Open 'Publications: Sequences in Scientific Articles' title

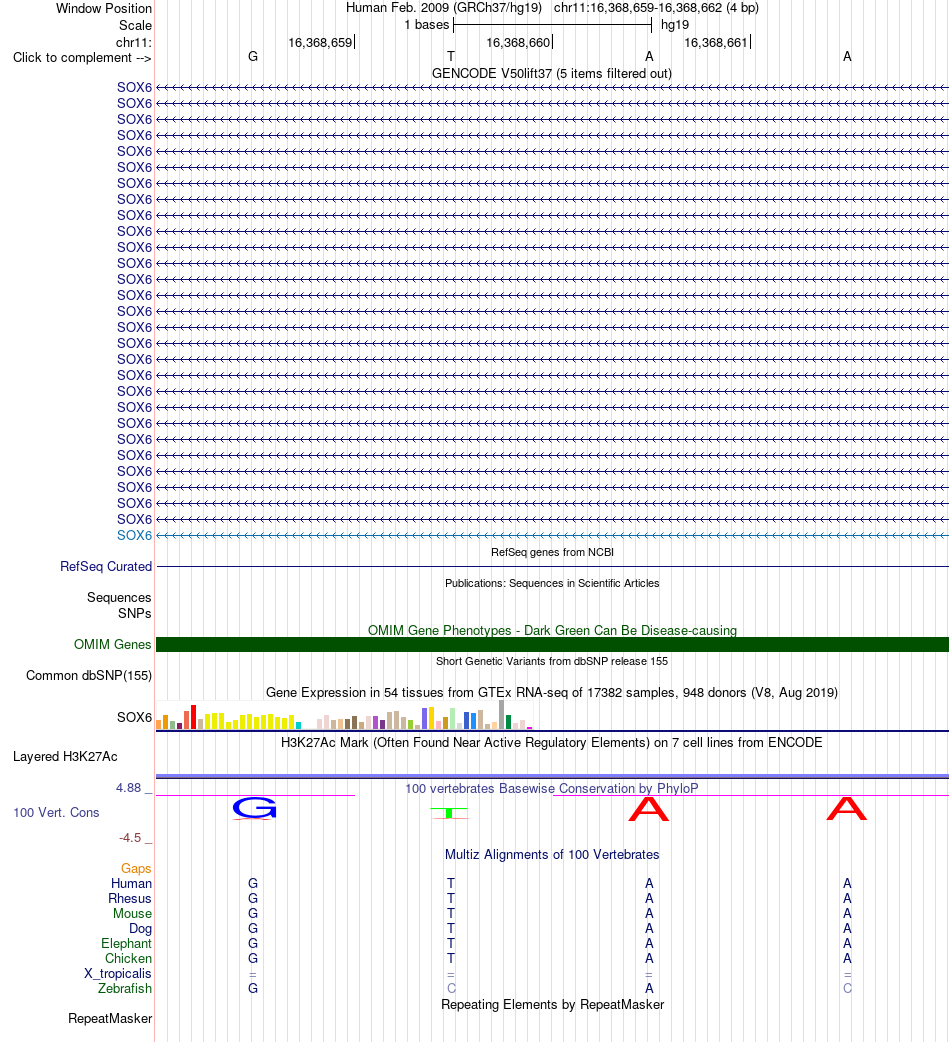coord(552,583)
